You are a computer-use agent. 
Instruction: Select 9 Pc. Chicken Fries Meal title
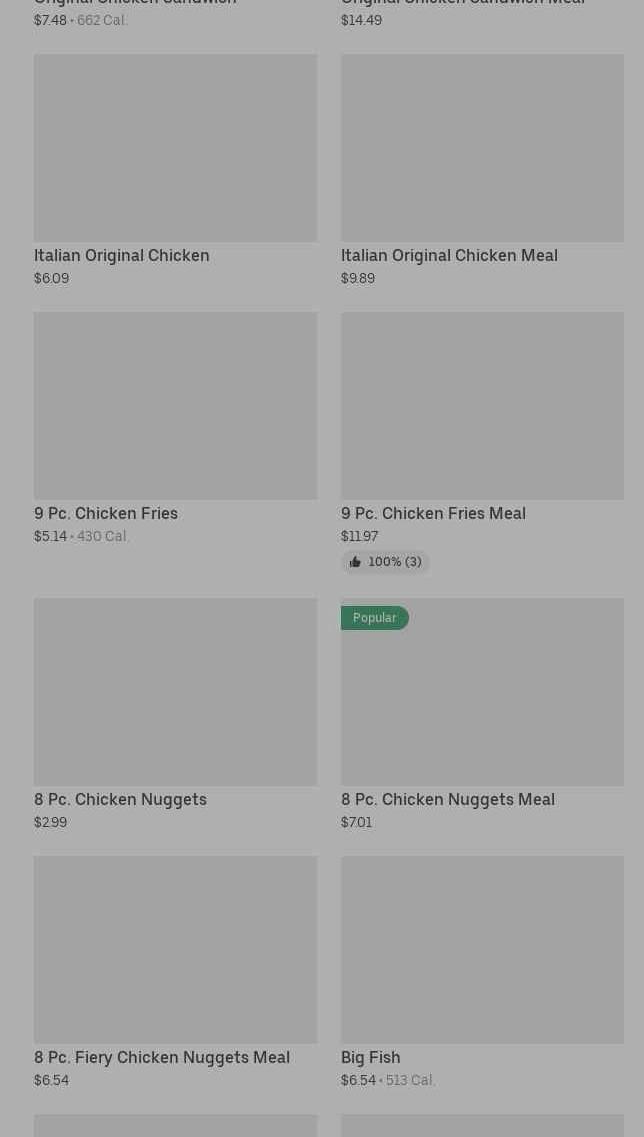(x=432, y=514)
